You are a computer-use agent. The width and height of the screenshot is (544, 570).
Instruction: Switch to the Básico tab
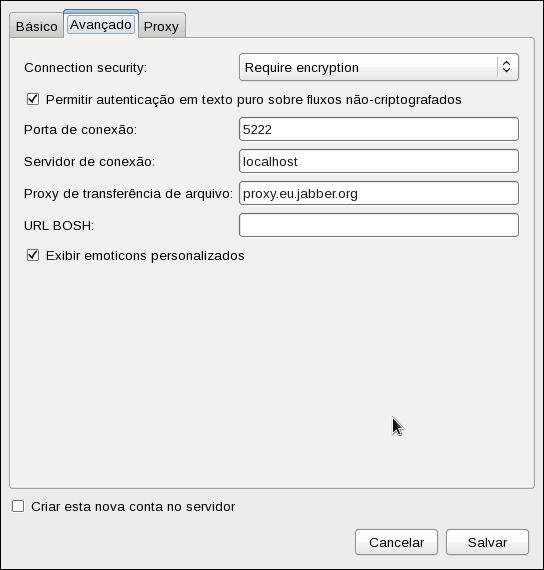pos(37,26)
